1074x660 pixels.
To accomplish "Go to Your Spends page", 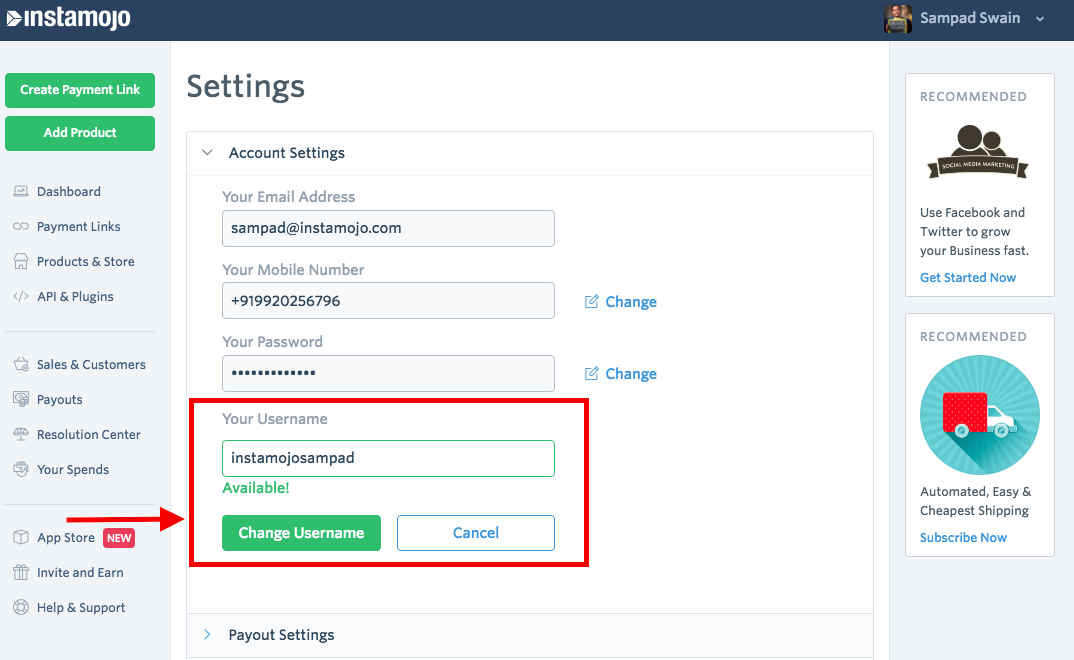I will click(x=73, y=470).
